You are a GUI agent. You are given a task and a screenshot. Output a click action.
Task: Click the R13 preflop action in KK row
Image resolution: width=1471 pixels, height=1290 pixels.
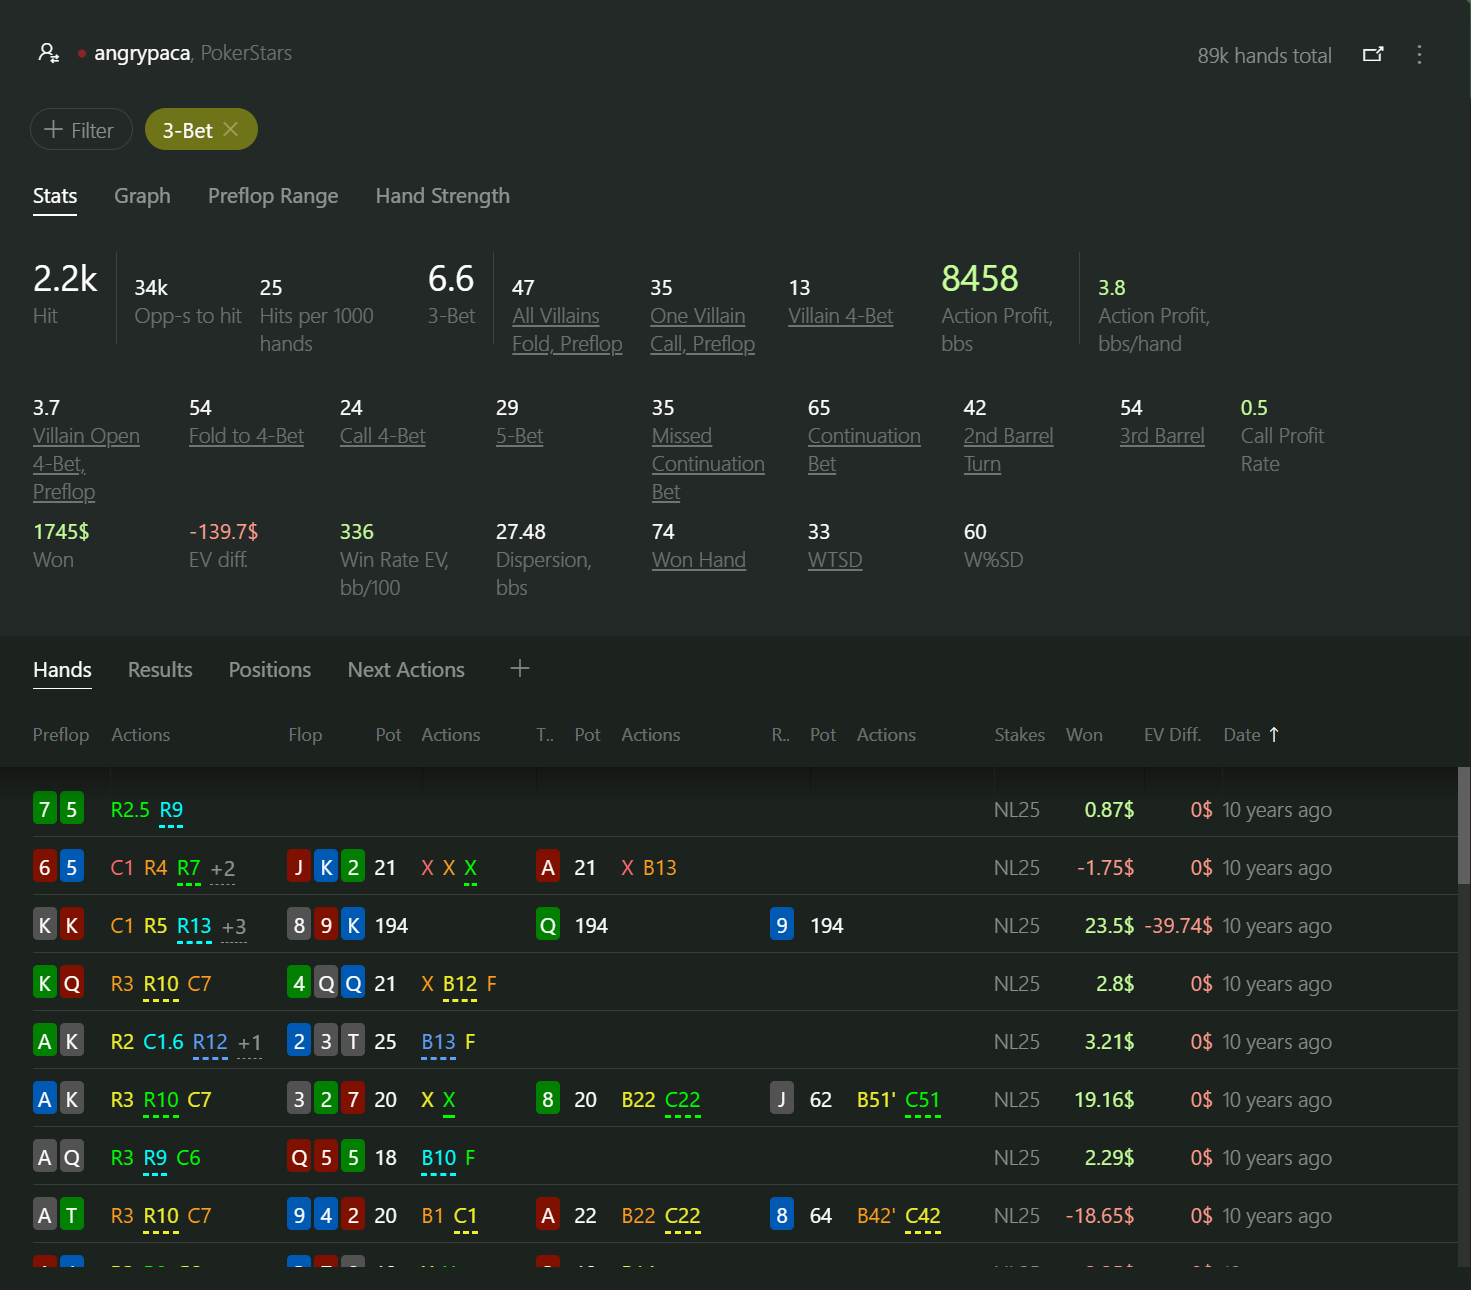click(x=194, y=926)
